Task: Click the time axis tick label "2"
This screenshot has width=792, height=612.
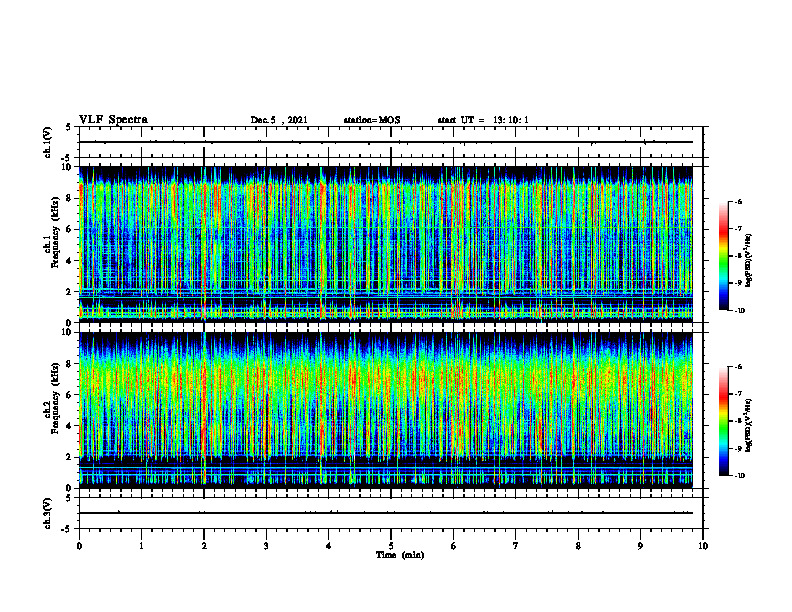Action: point(204,546)
